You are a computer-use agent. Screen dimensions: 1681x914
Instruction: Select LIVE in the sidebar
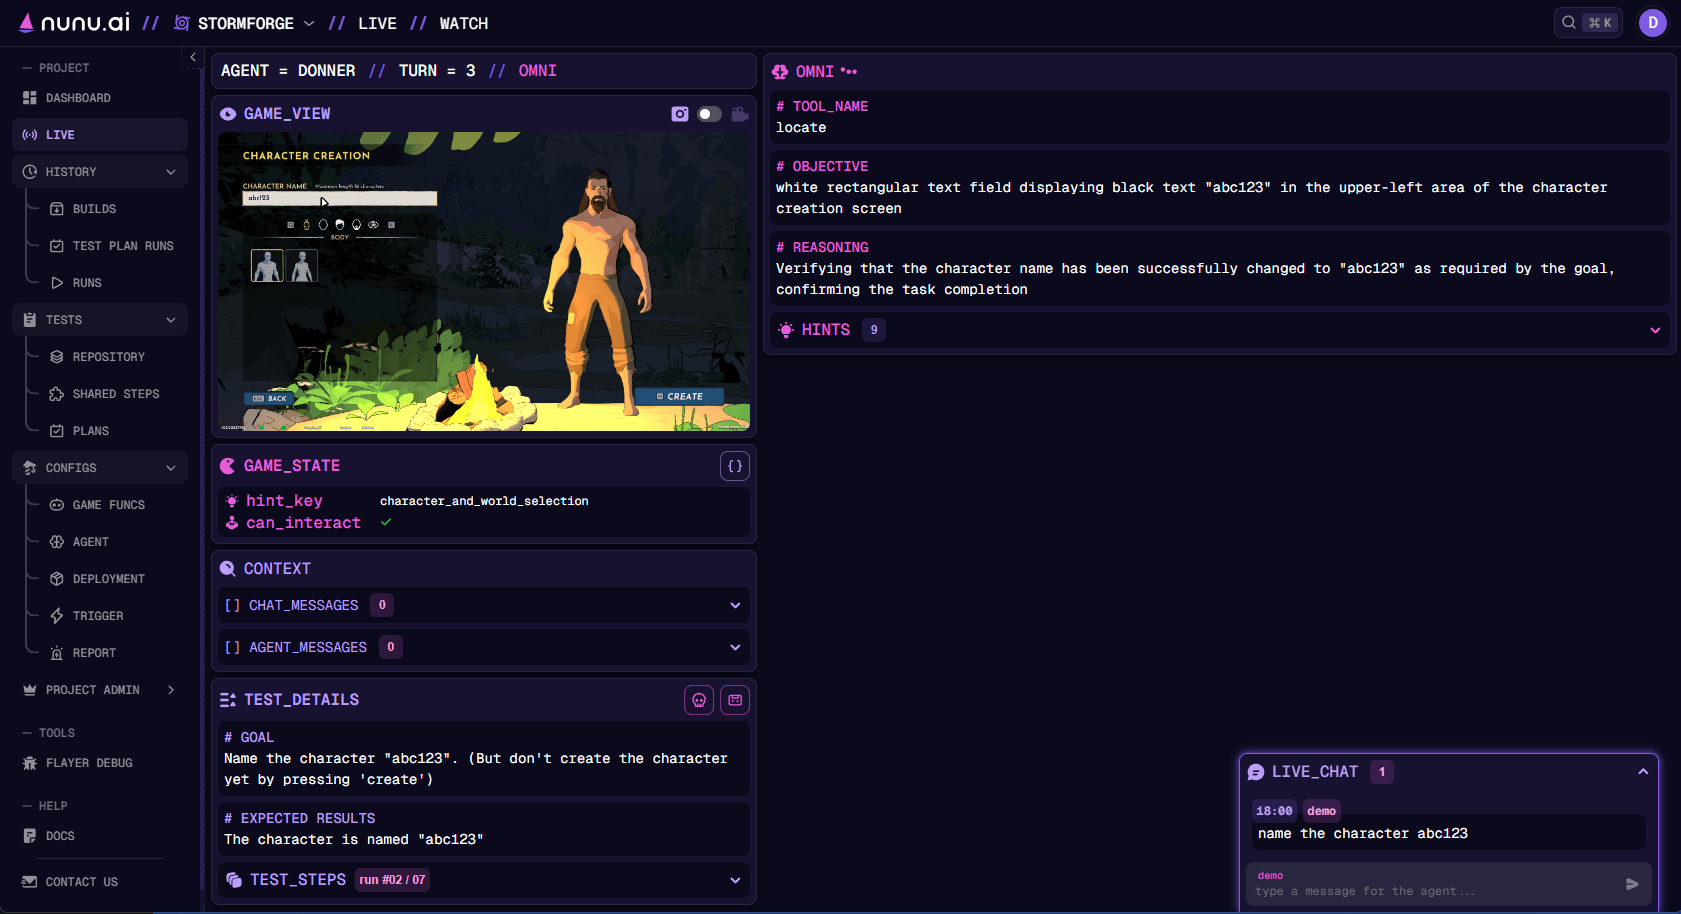(x=100, y=135)
